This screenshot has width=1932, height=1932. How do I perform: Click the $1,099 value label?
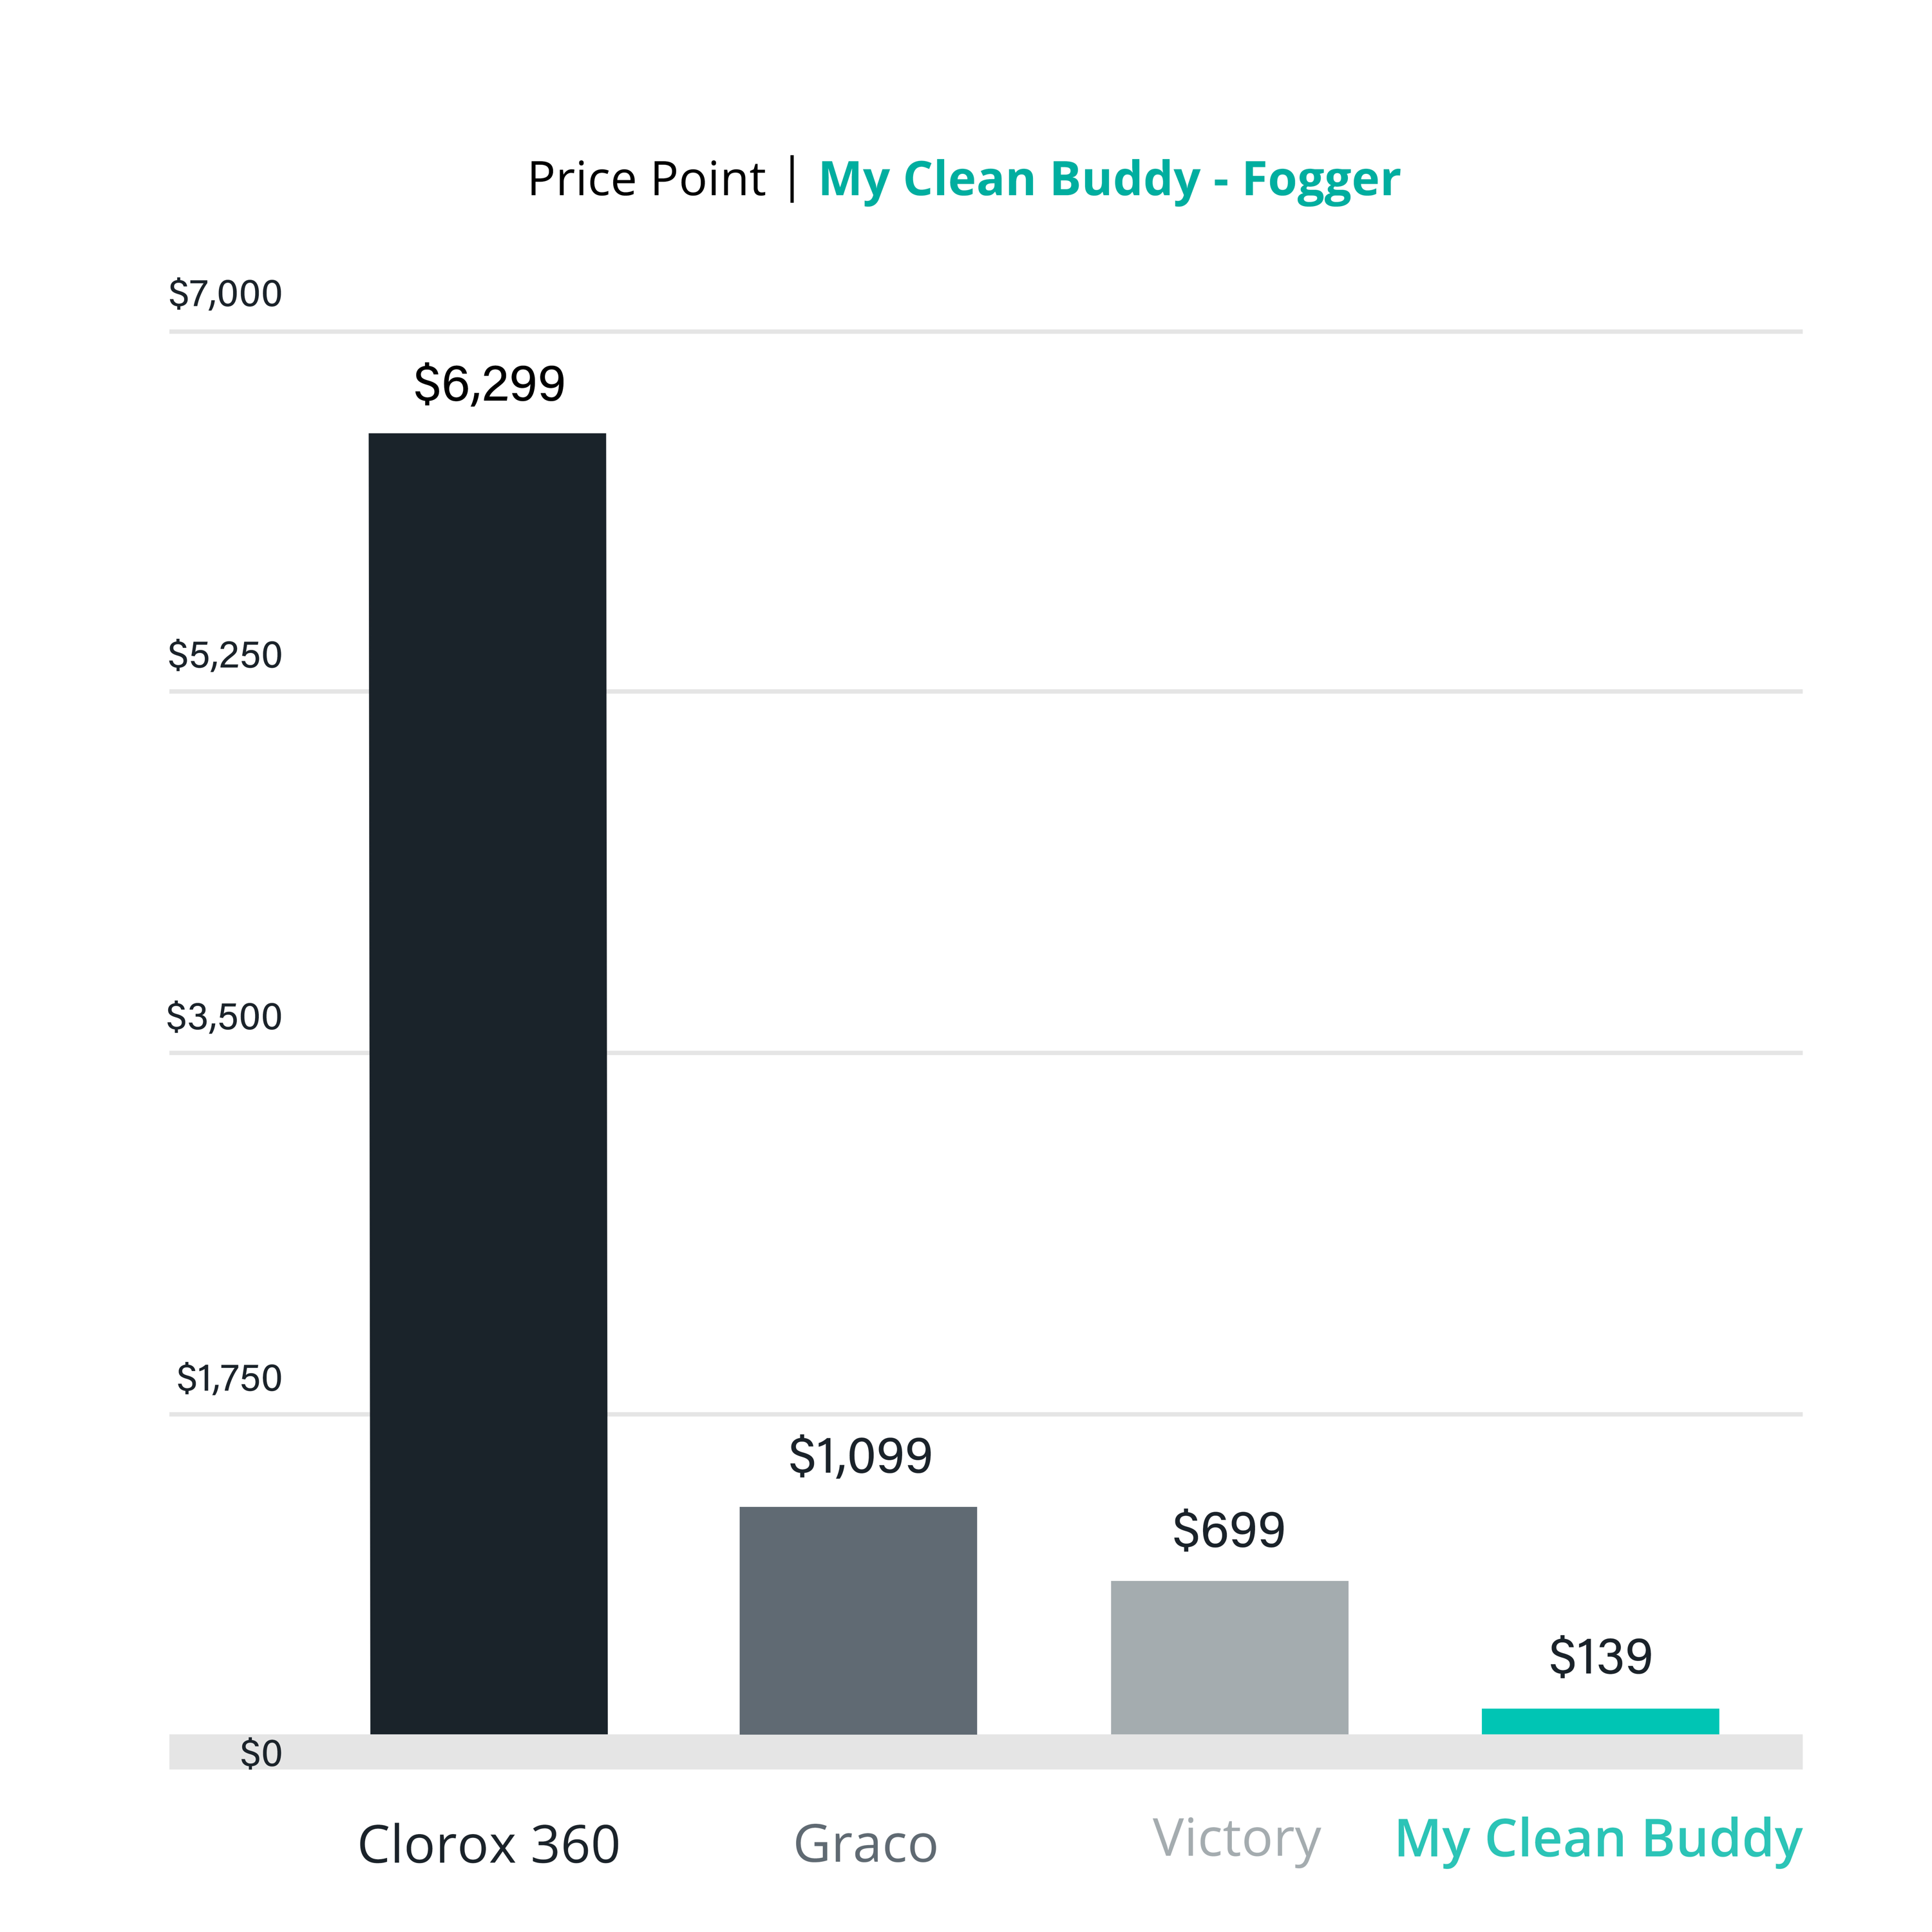click(860, 1456)
